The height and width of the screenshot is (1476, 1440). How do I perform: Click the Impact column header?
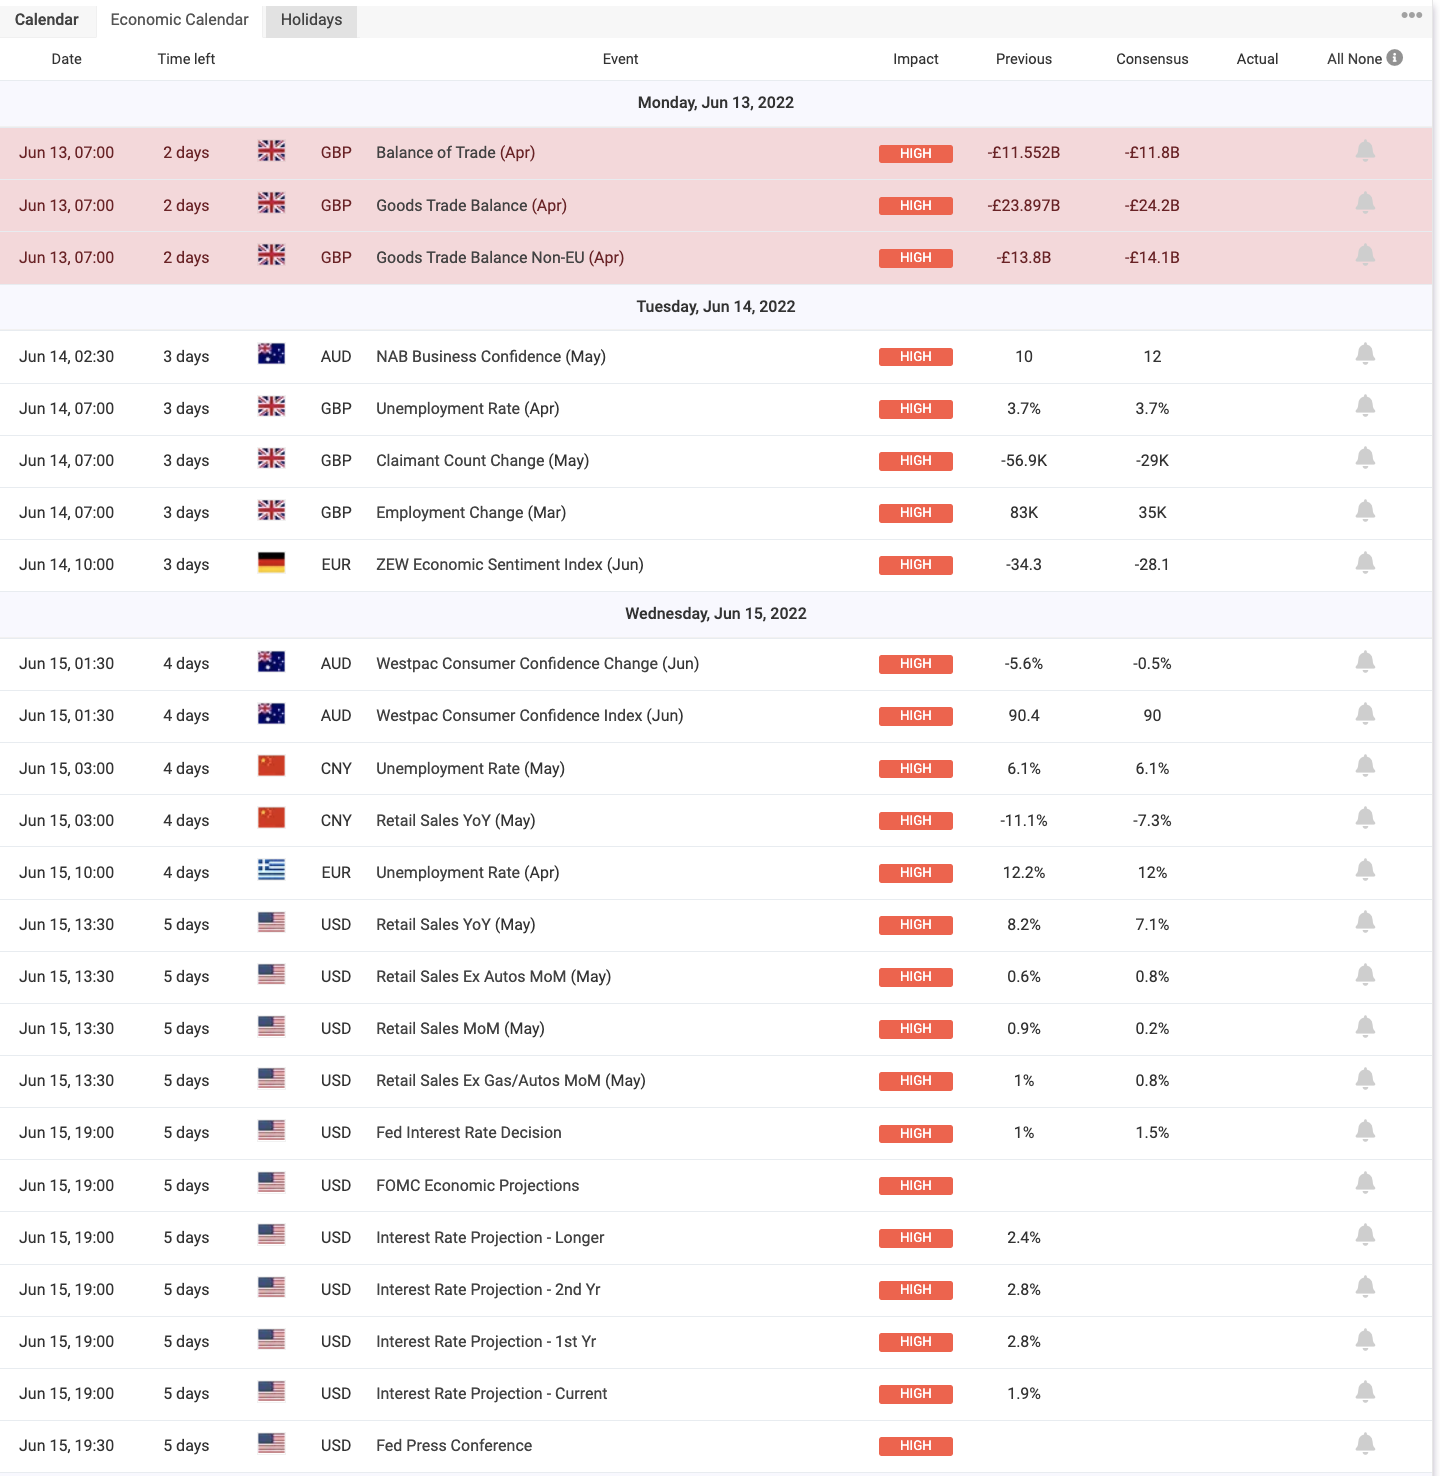coord(916,59)
